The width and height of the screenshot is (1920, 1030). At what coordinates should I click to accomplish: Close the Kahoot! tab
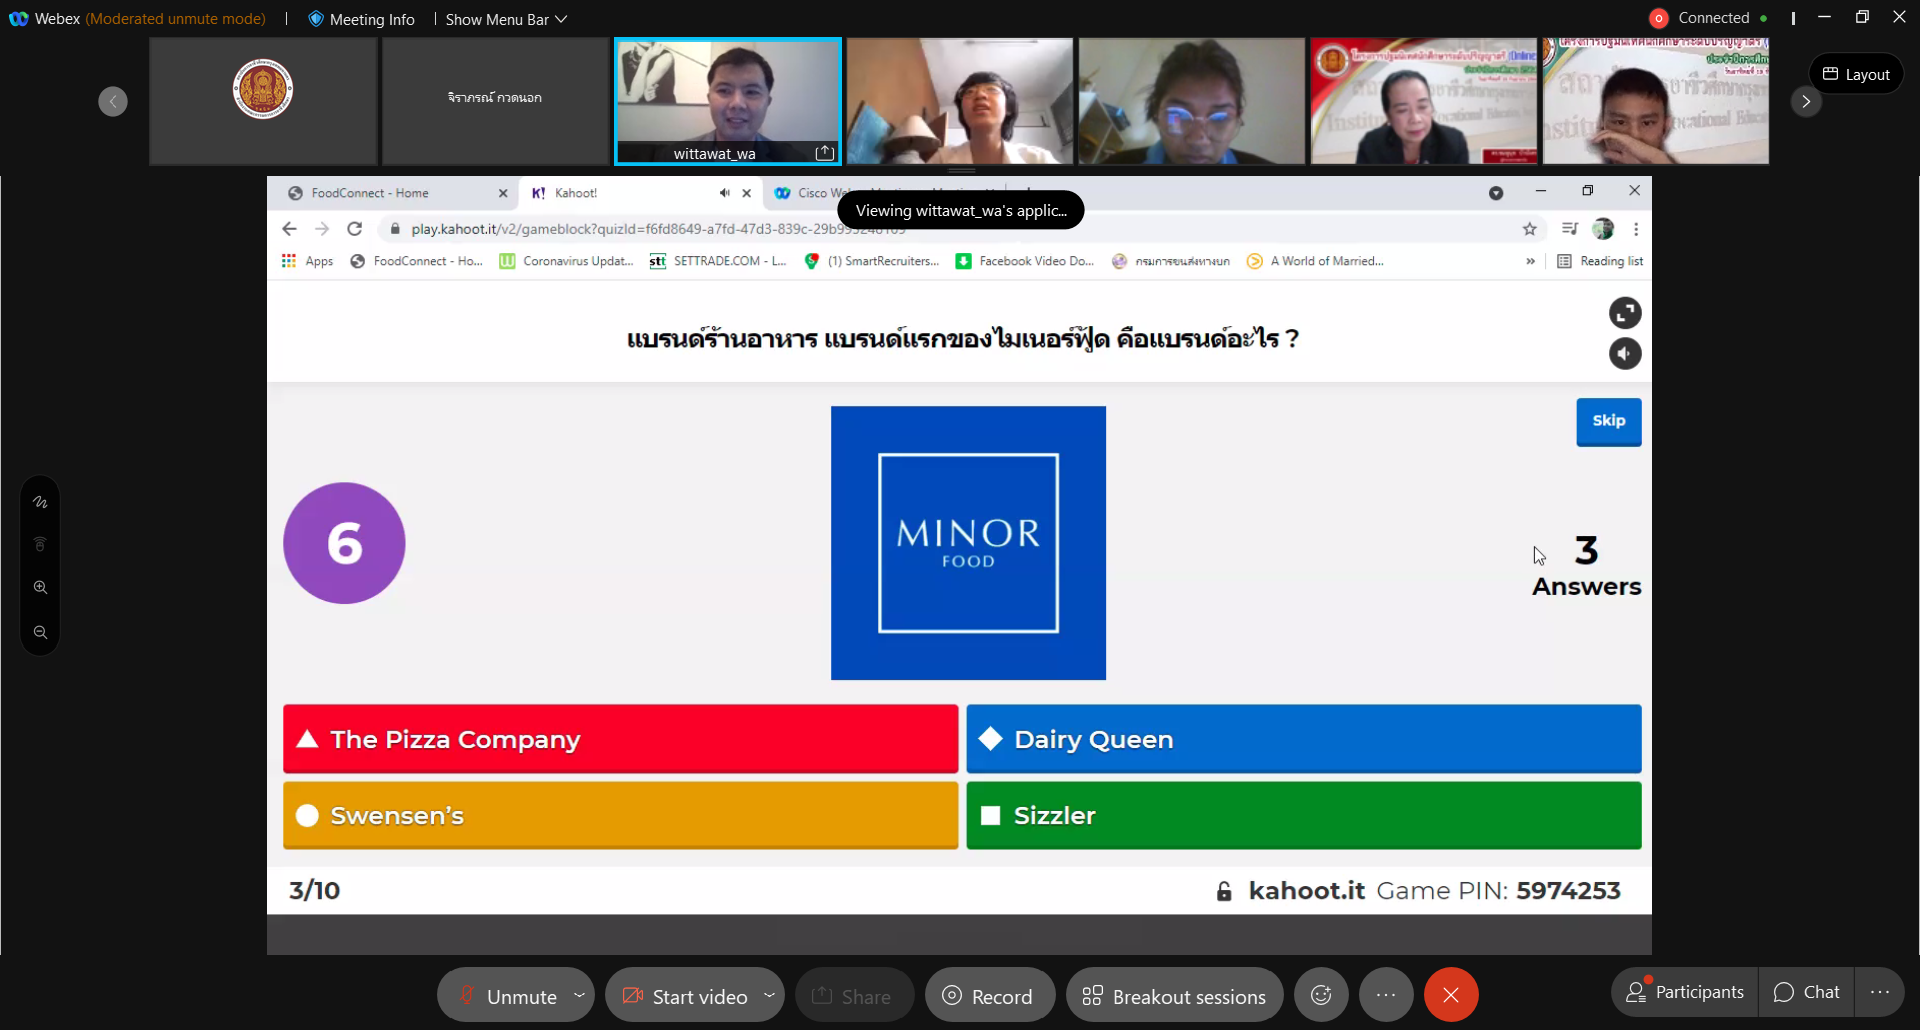(x=747, y=193)
